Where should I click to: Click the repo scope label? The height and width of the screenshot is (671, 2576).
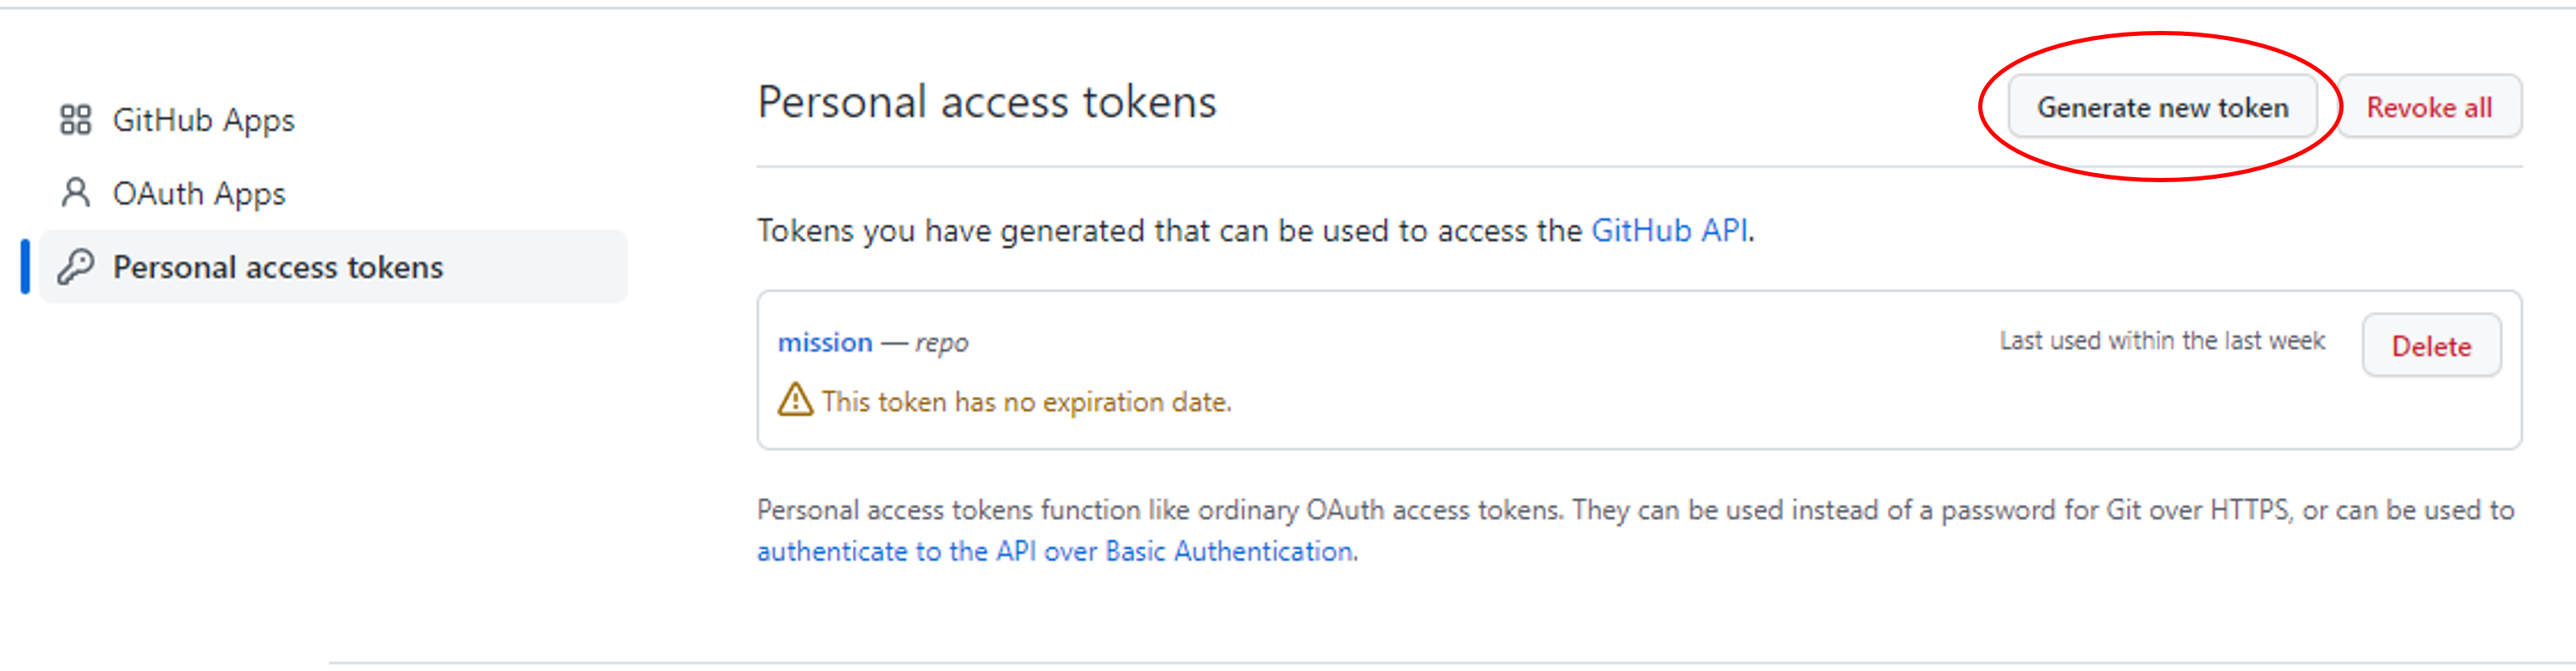coord(941,343)
